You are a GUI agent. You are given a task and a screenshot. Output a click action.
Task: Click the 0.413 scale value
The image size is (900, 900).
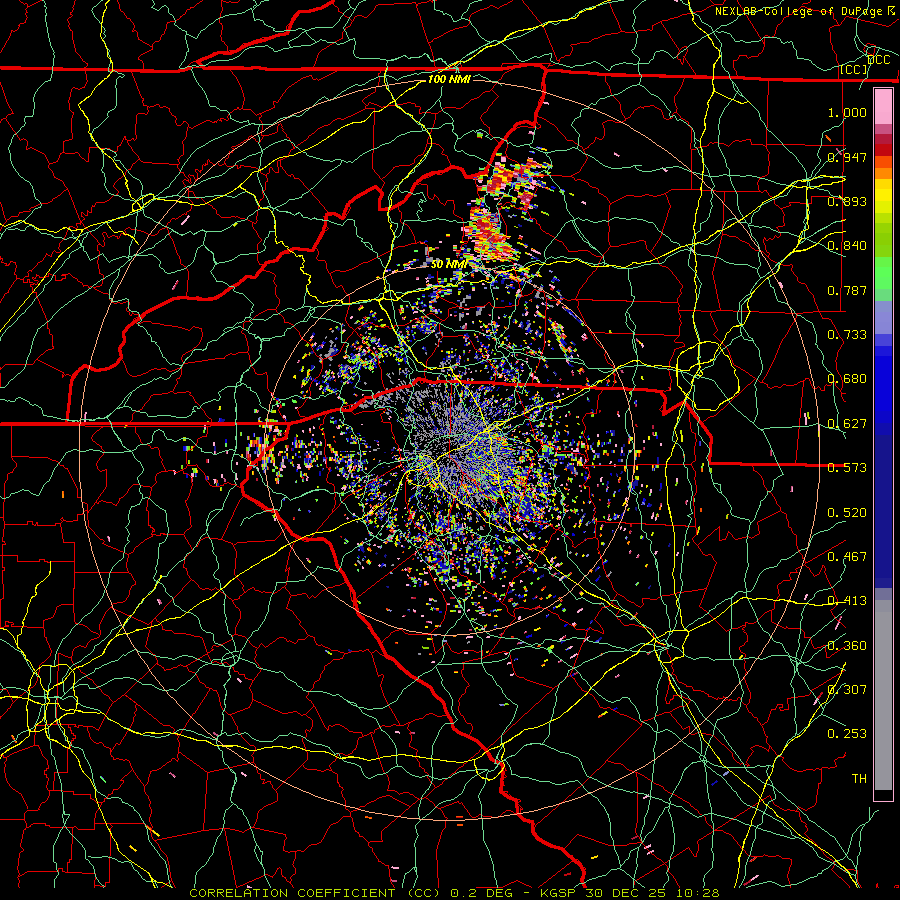point(847,601)
